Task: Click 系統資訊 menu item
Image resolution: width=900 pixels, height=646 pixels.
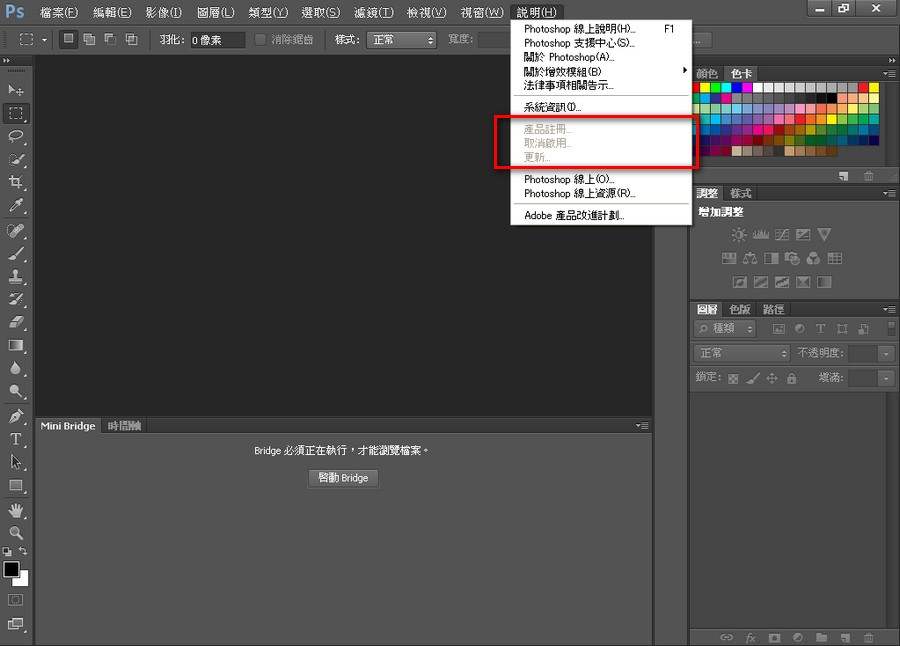Action: (601, 107)
